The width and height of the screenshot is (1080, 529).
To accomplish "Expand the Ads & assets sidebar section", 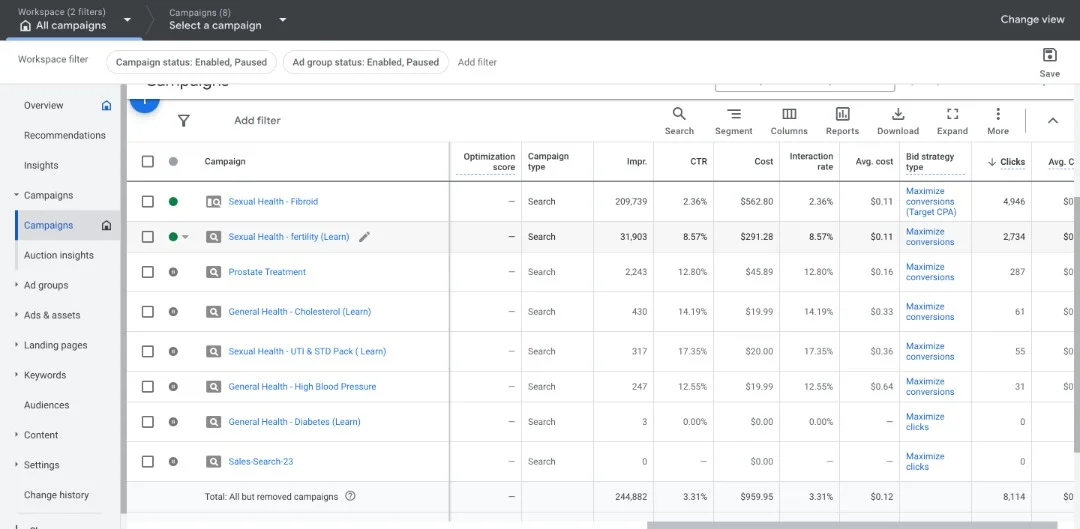I will [x=17, y=315].
